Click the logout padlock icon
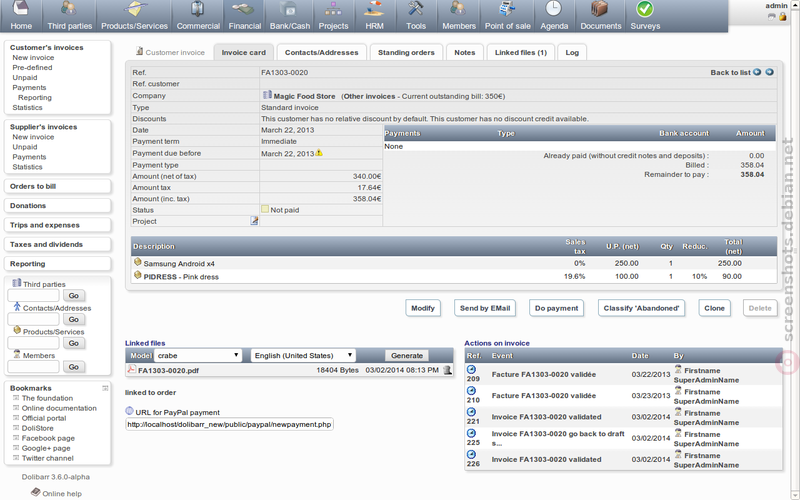Screen dimensions: 800x500 pos(782,16)
